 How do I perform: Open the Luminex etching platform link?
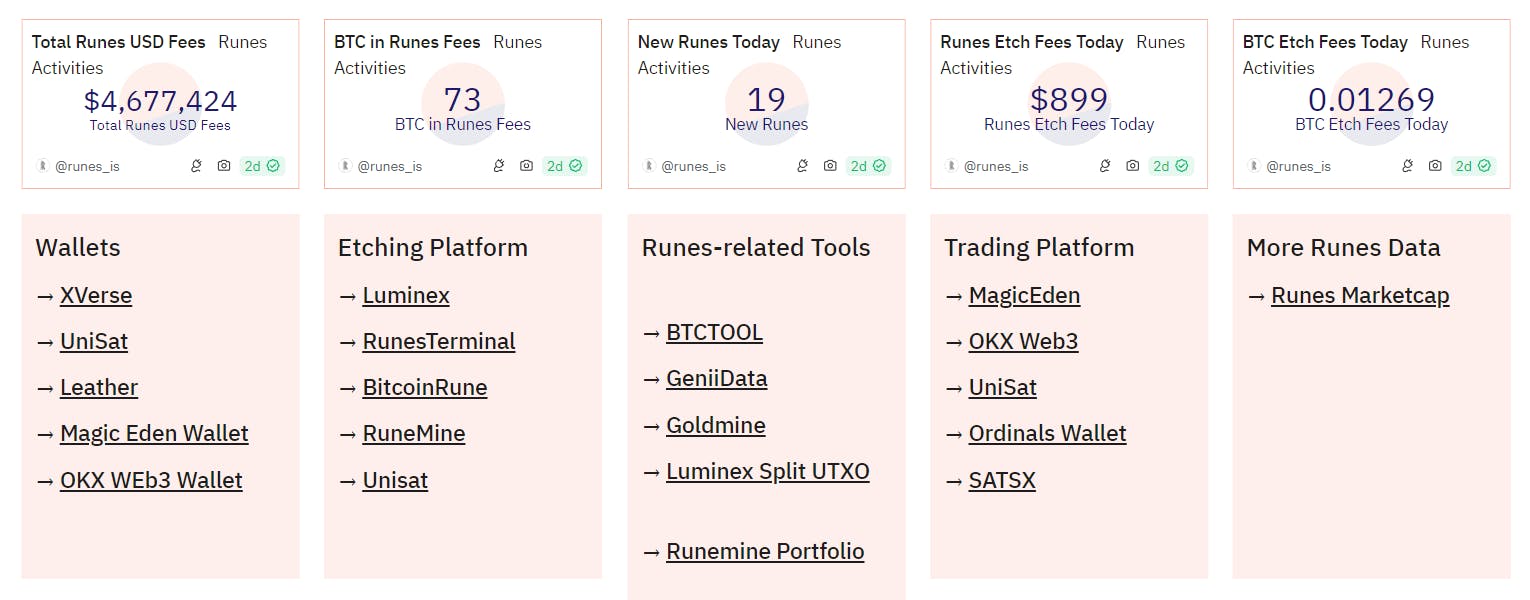(406, 295)
